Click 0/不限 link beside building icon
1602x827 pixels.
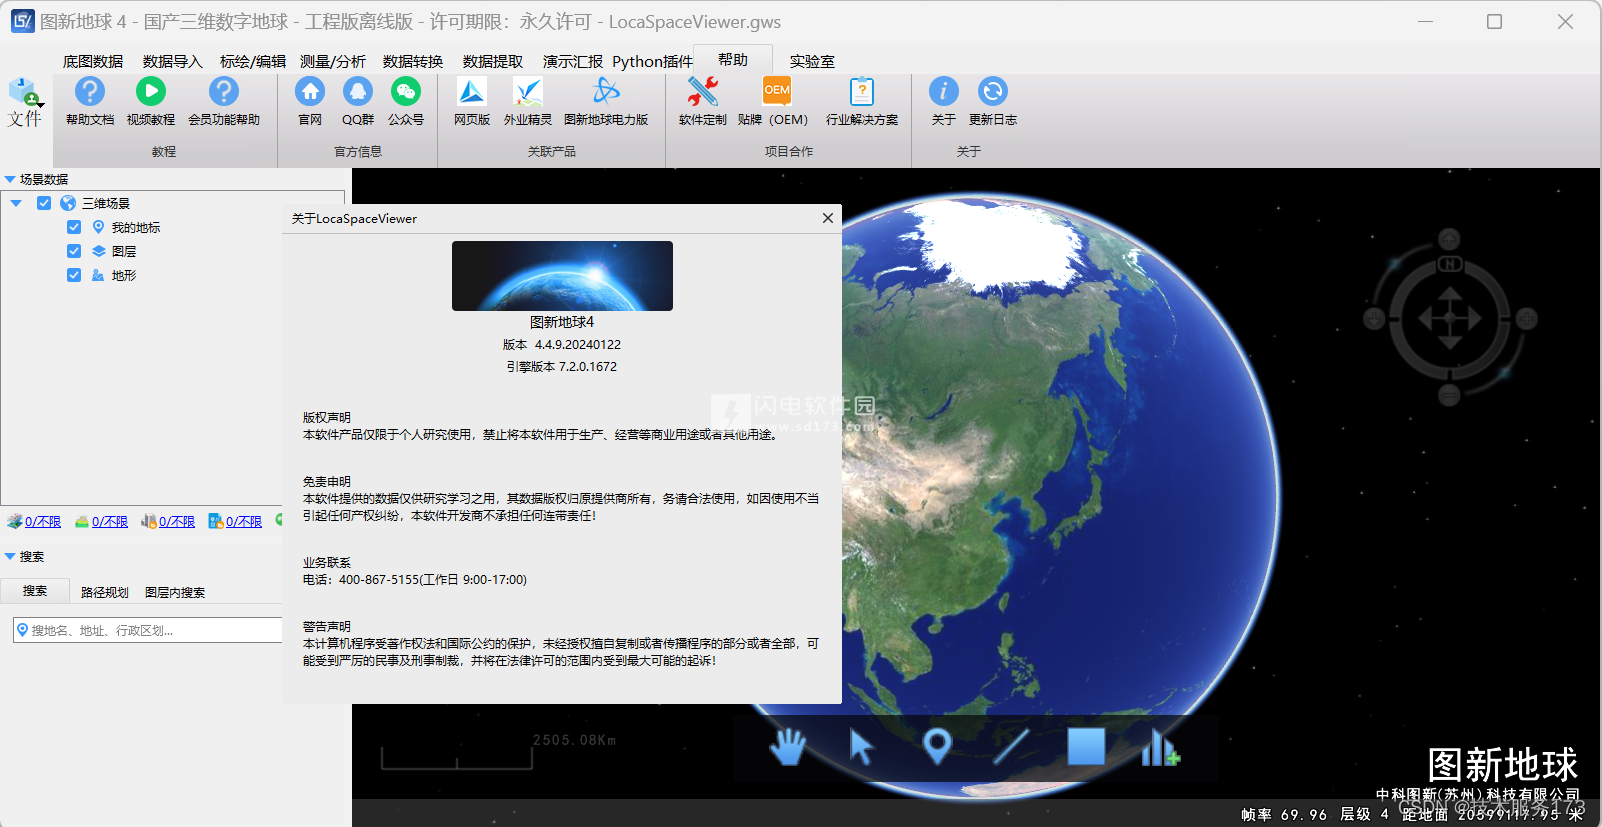coord(177,522)
